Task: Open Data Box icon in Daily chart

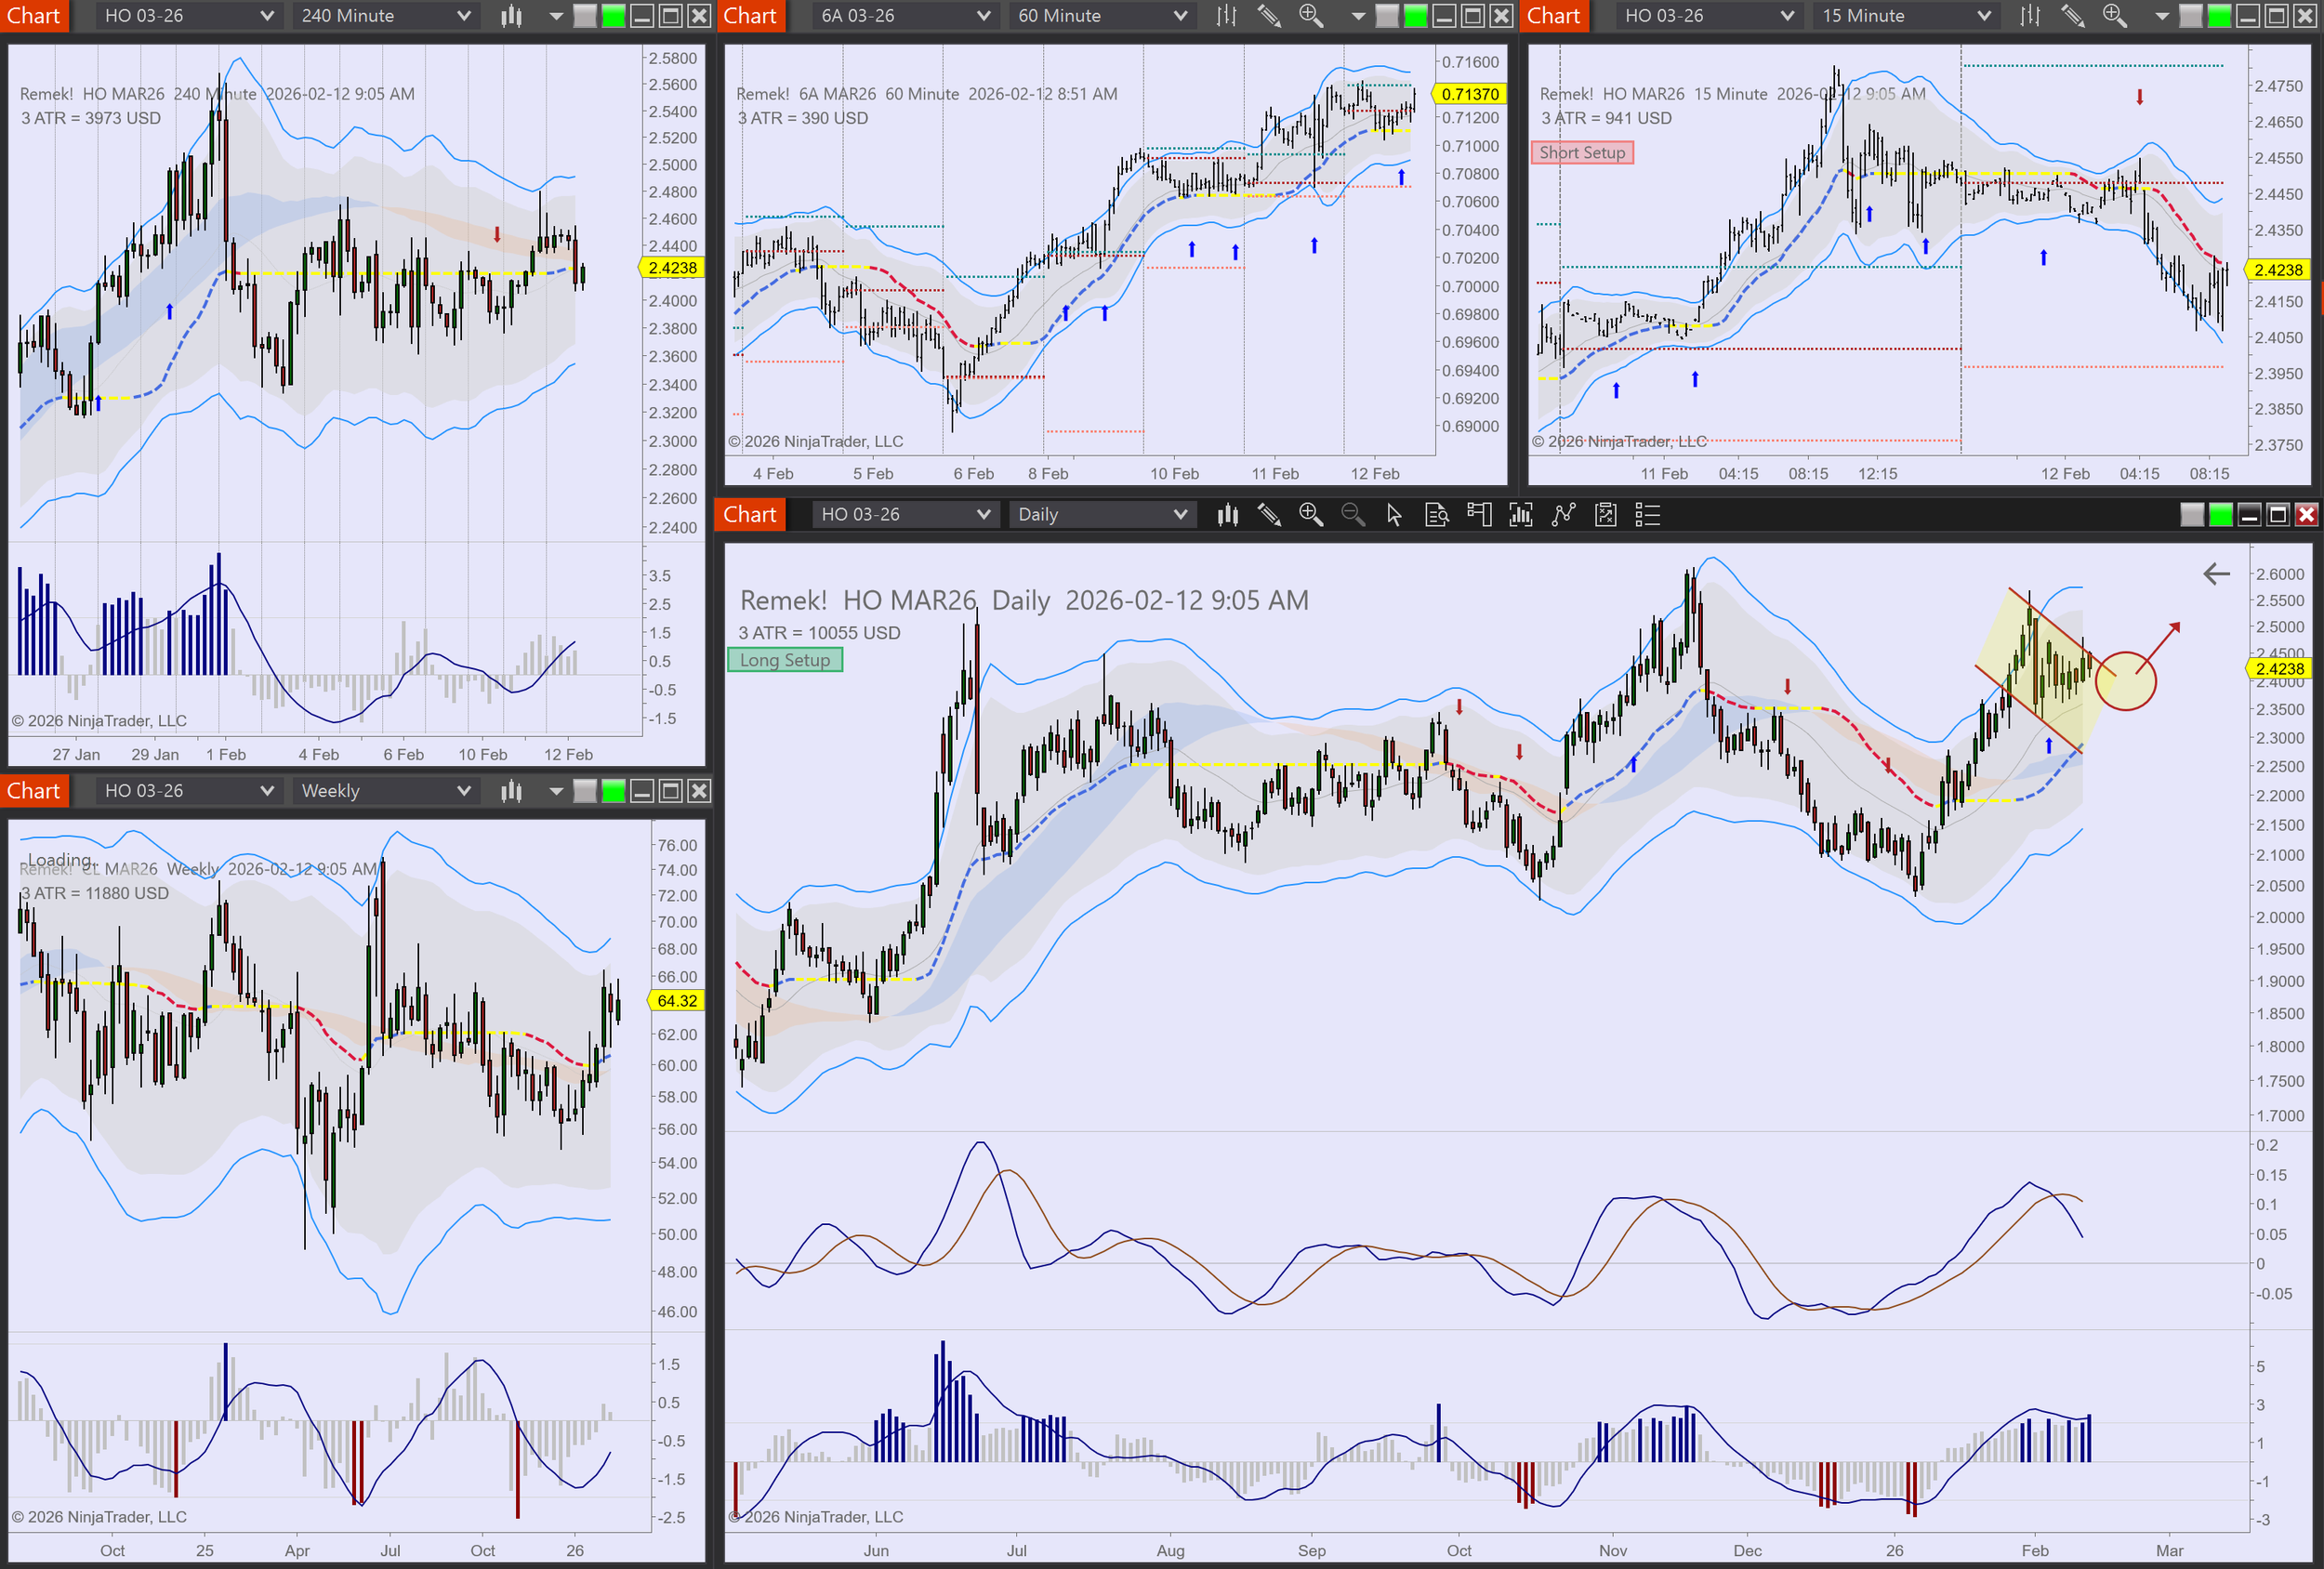Action: tap(1437, 515)
